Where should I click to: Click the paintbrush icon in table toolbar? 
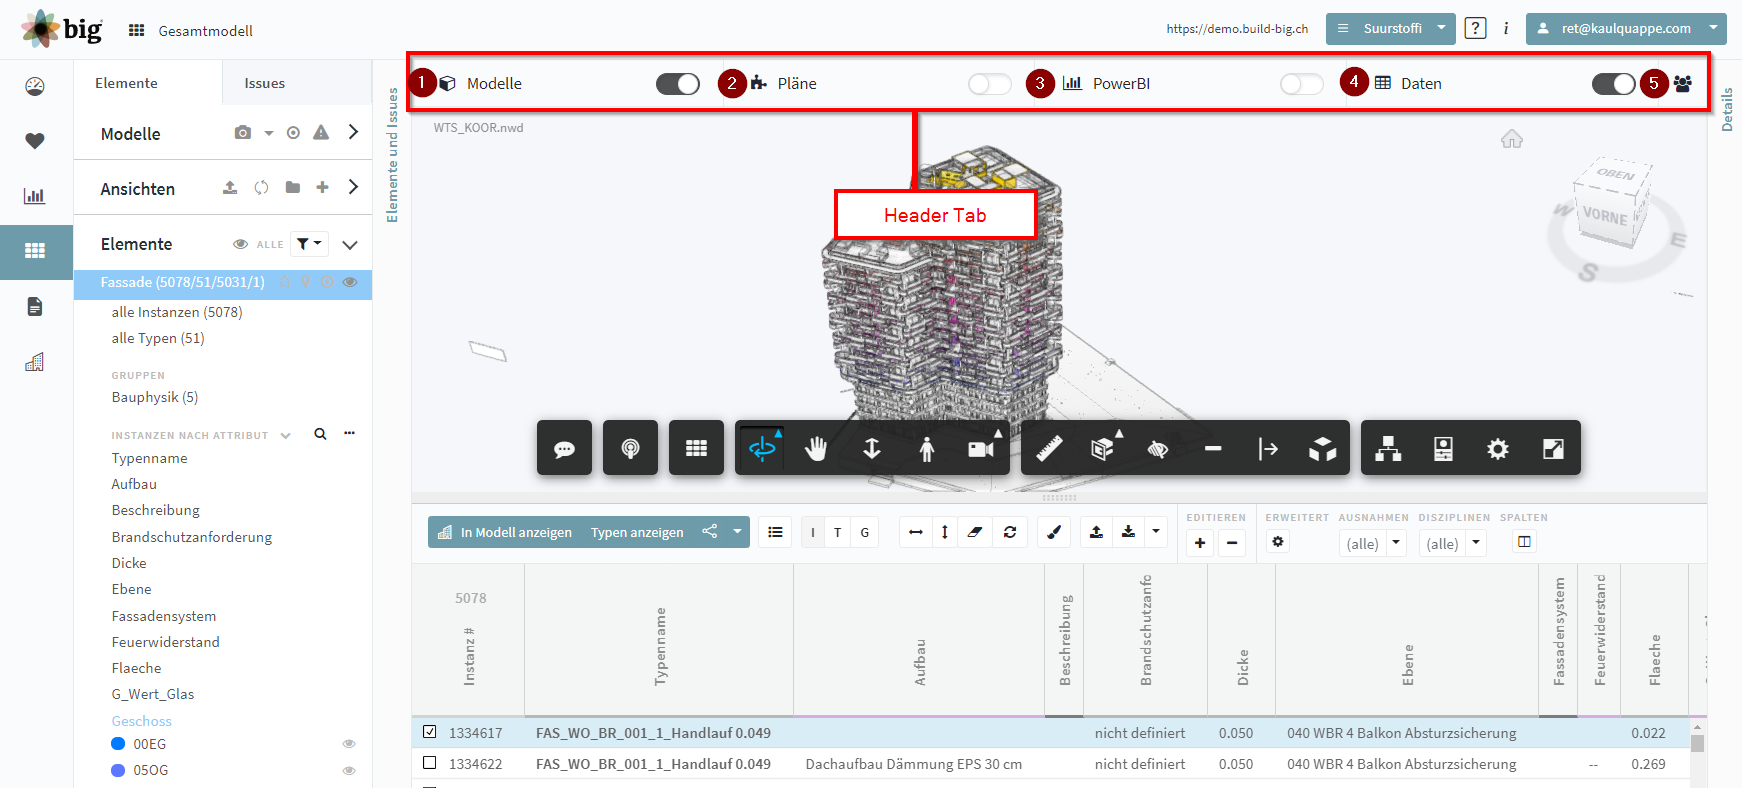pos(1053,532)
